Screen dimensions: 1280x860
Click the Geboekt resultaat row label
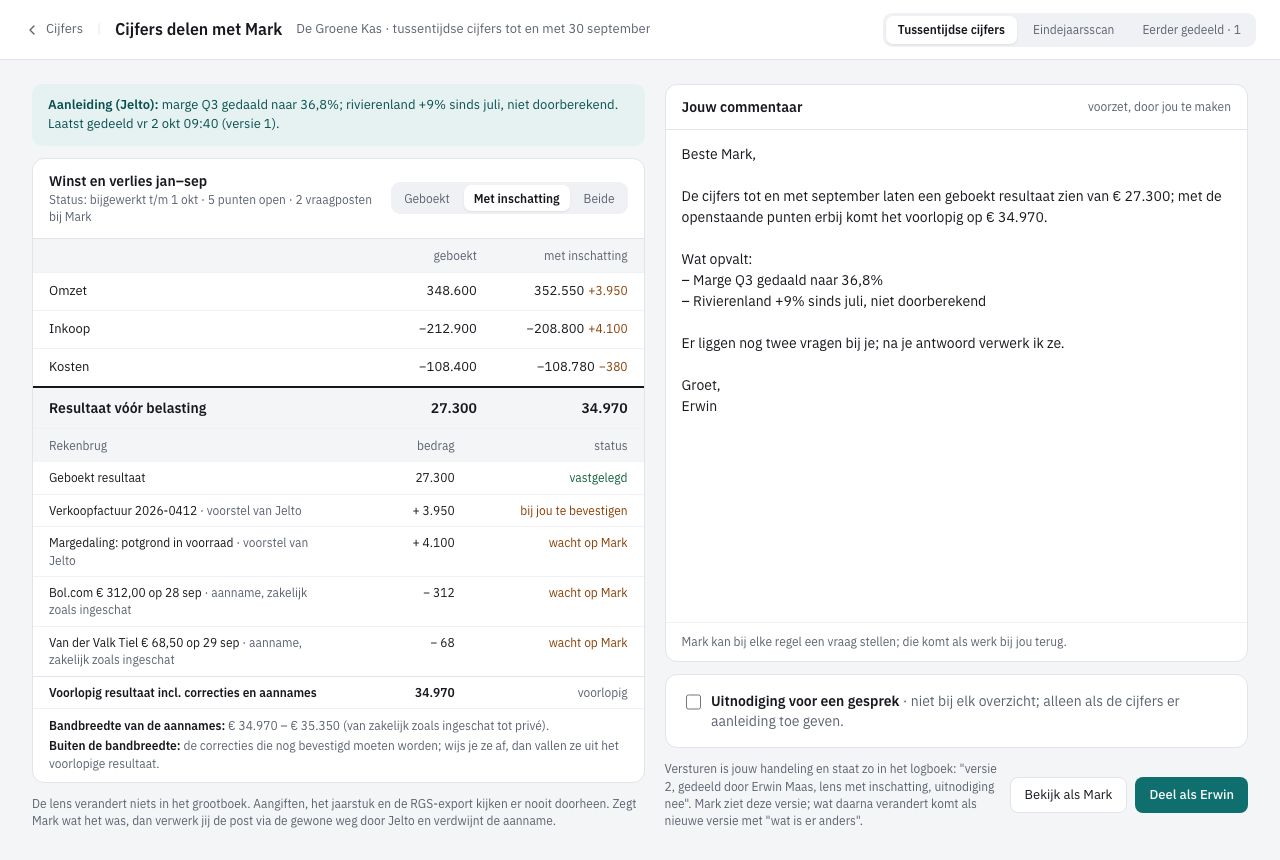[x=97, y=478]
